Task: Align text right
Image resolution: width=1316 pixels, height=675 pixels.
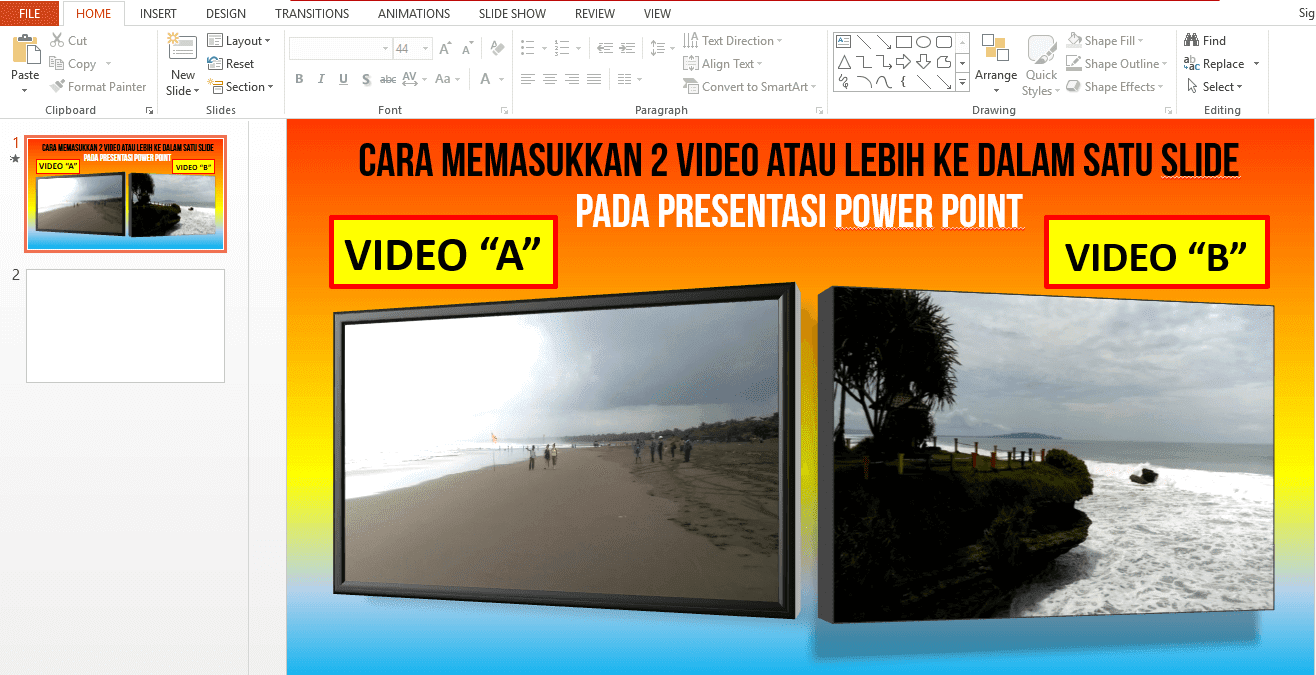Action: (572, 79)
